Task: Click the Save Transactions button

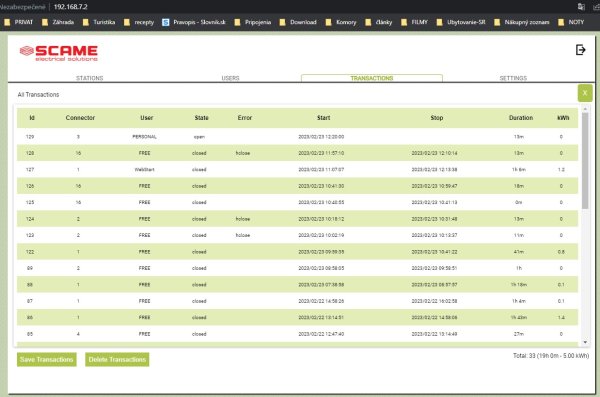Action: pos(47,359)
